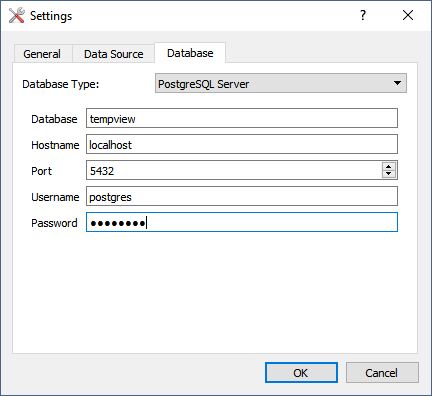Click the help question mark button
Viewport: 432px width, 396px height.
click(363, 15)
